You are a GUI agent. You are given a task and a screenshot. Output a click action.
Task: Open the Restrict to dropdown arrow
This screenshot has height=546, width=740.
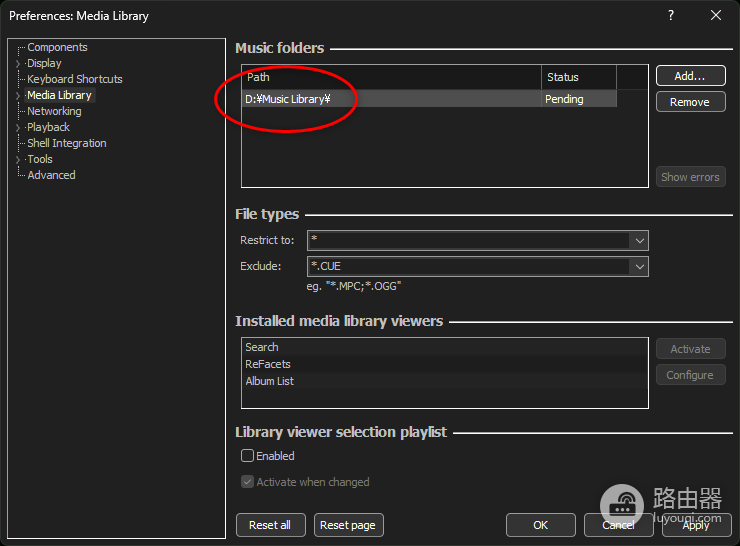tap(639, 241)
